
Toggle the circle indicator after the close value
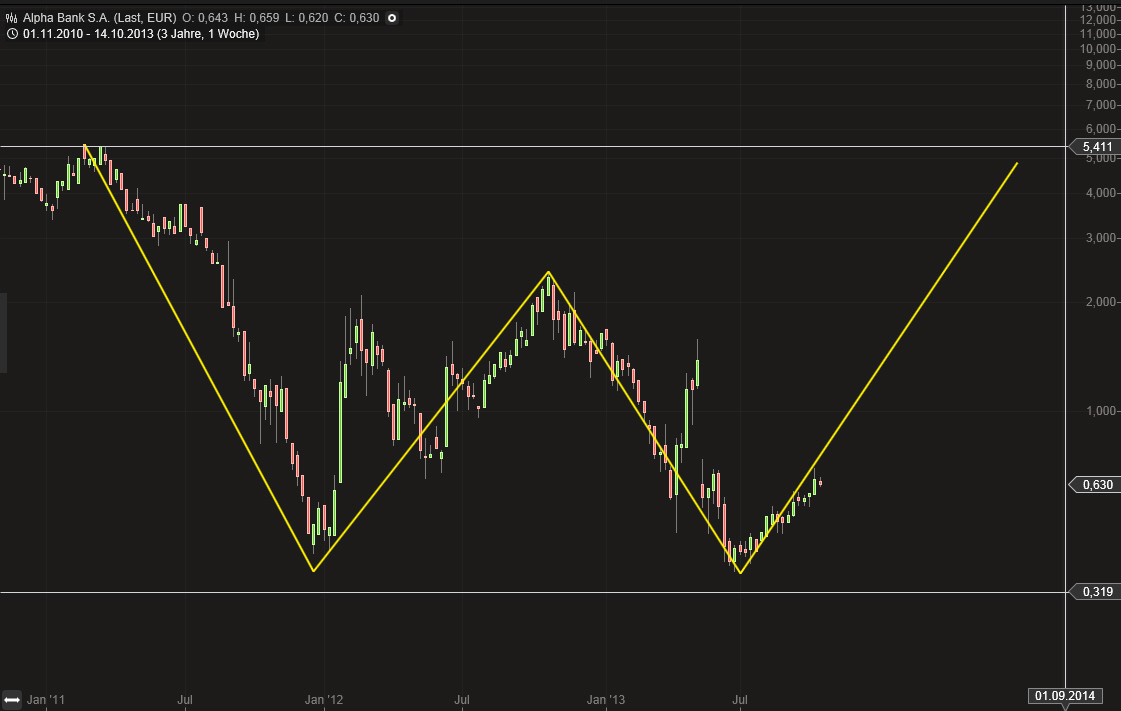click(x=391, y=18)
